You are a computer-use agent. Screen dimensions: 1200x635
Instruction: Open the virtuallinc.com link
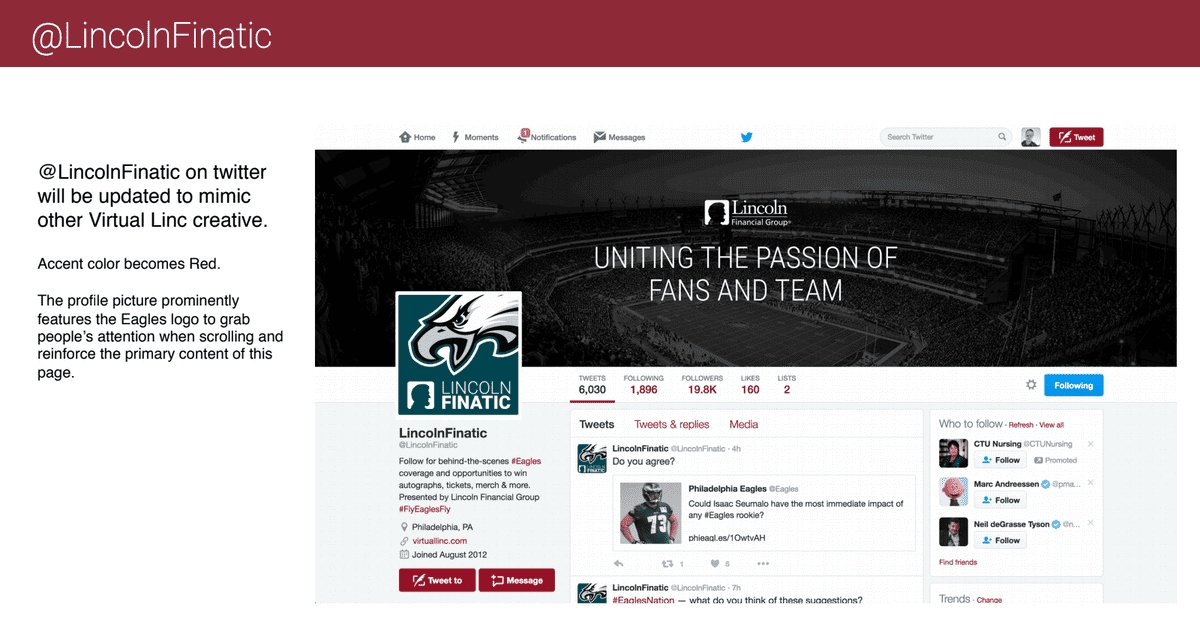tap(440, 540)
